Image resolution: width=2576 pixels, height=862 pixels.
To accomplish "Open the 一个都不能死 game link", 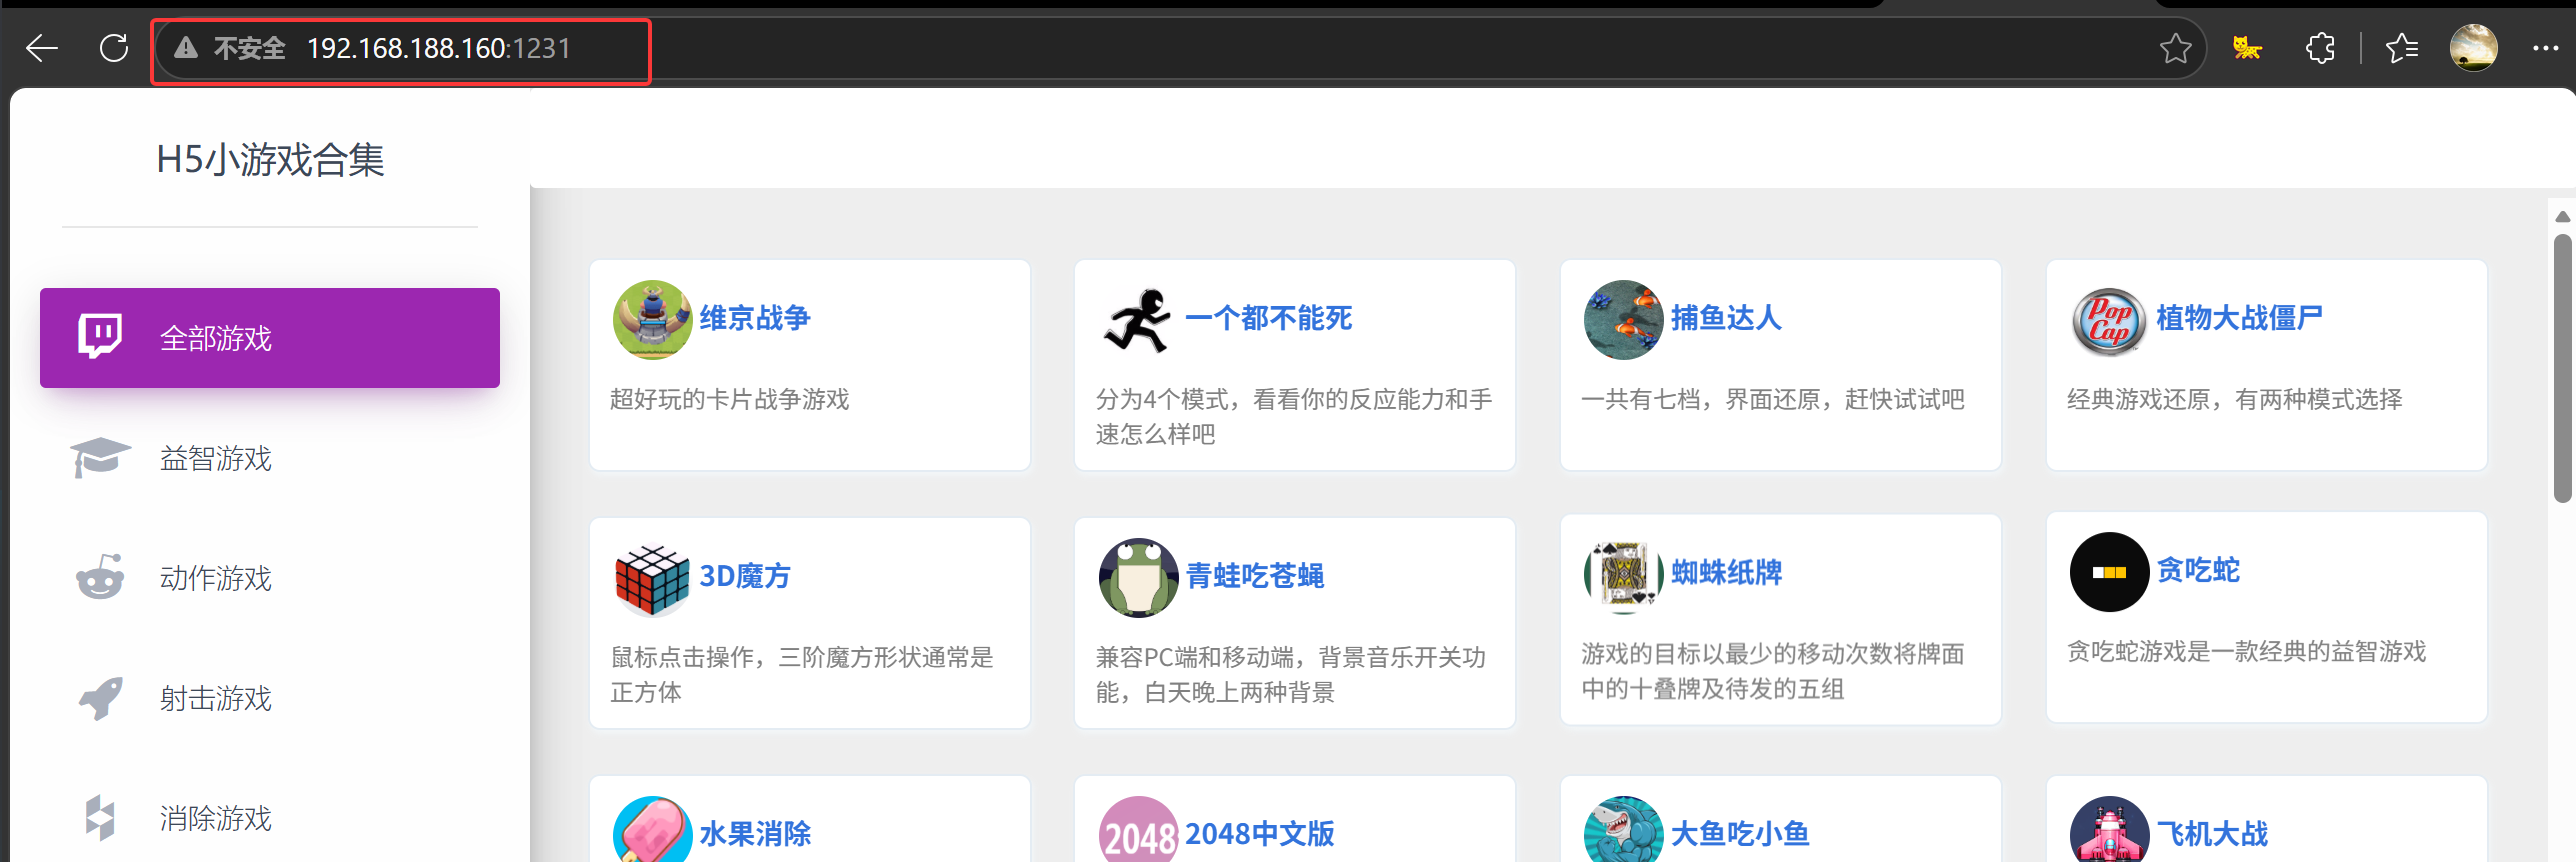I will 1268,318.
